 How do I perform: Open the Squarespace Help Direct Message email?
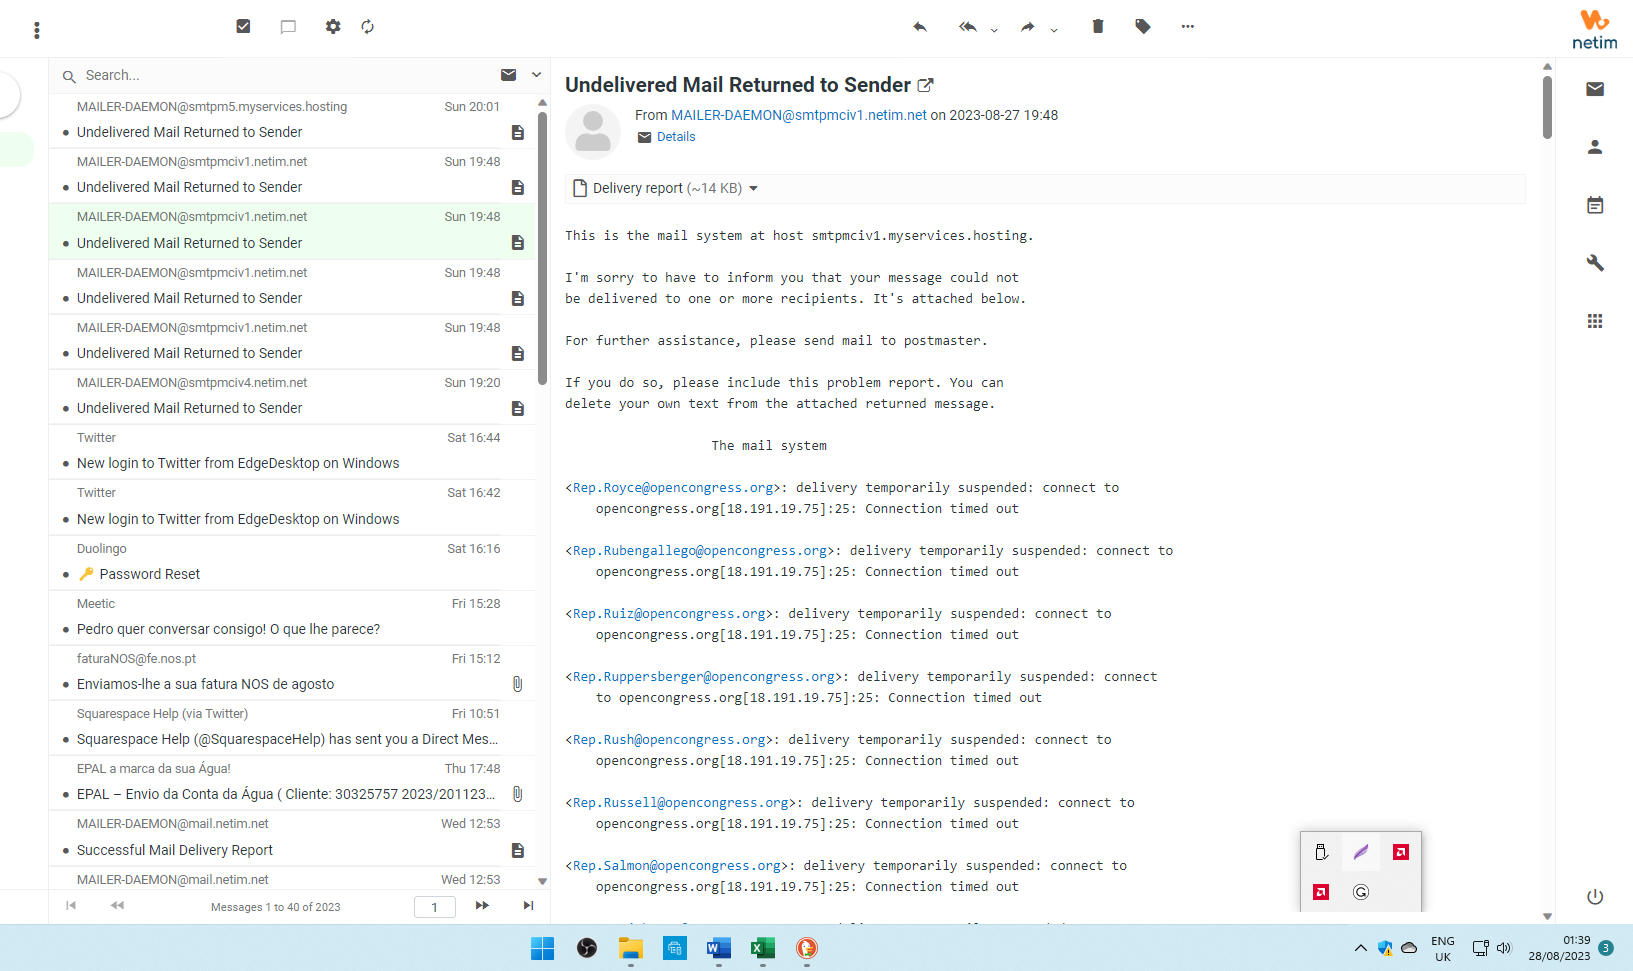(292, 727)
